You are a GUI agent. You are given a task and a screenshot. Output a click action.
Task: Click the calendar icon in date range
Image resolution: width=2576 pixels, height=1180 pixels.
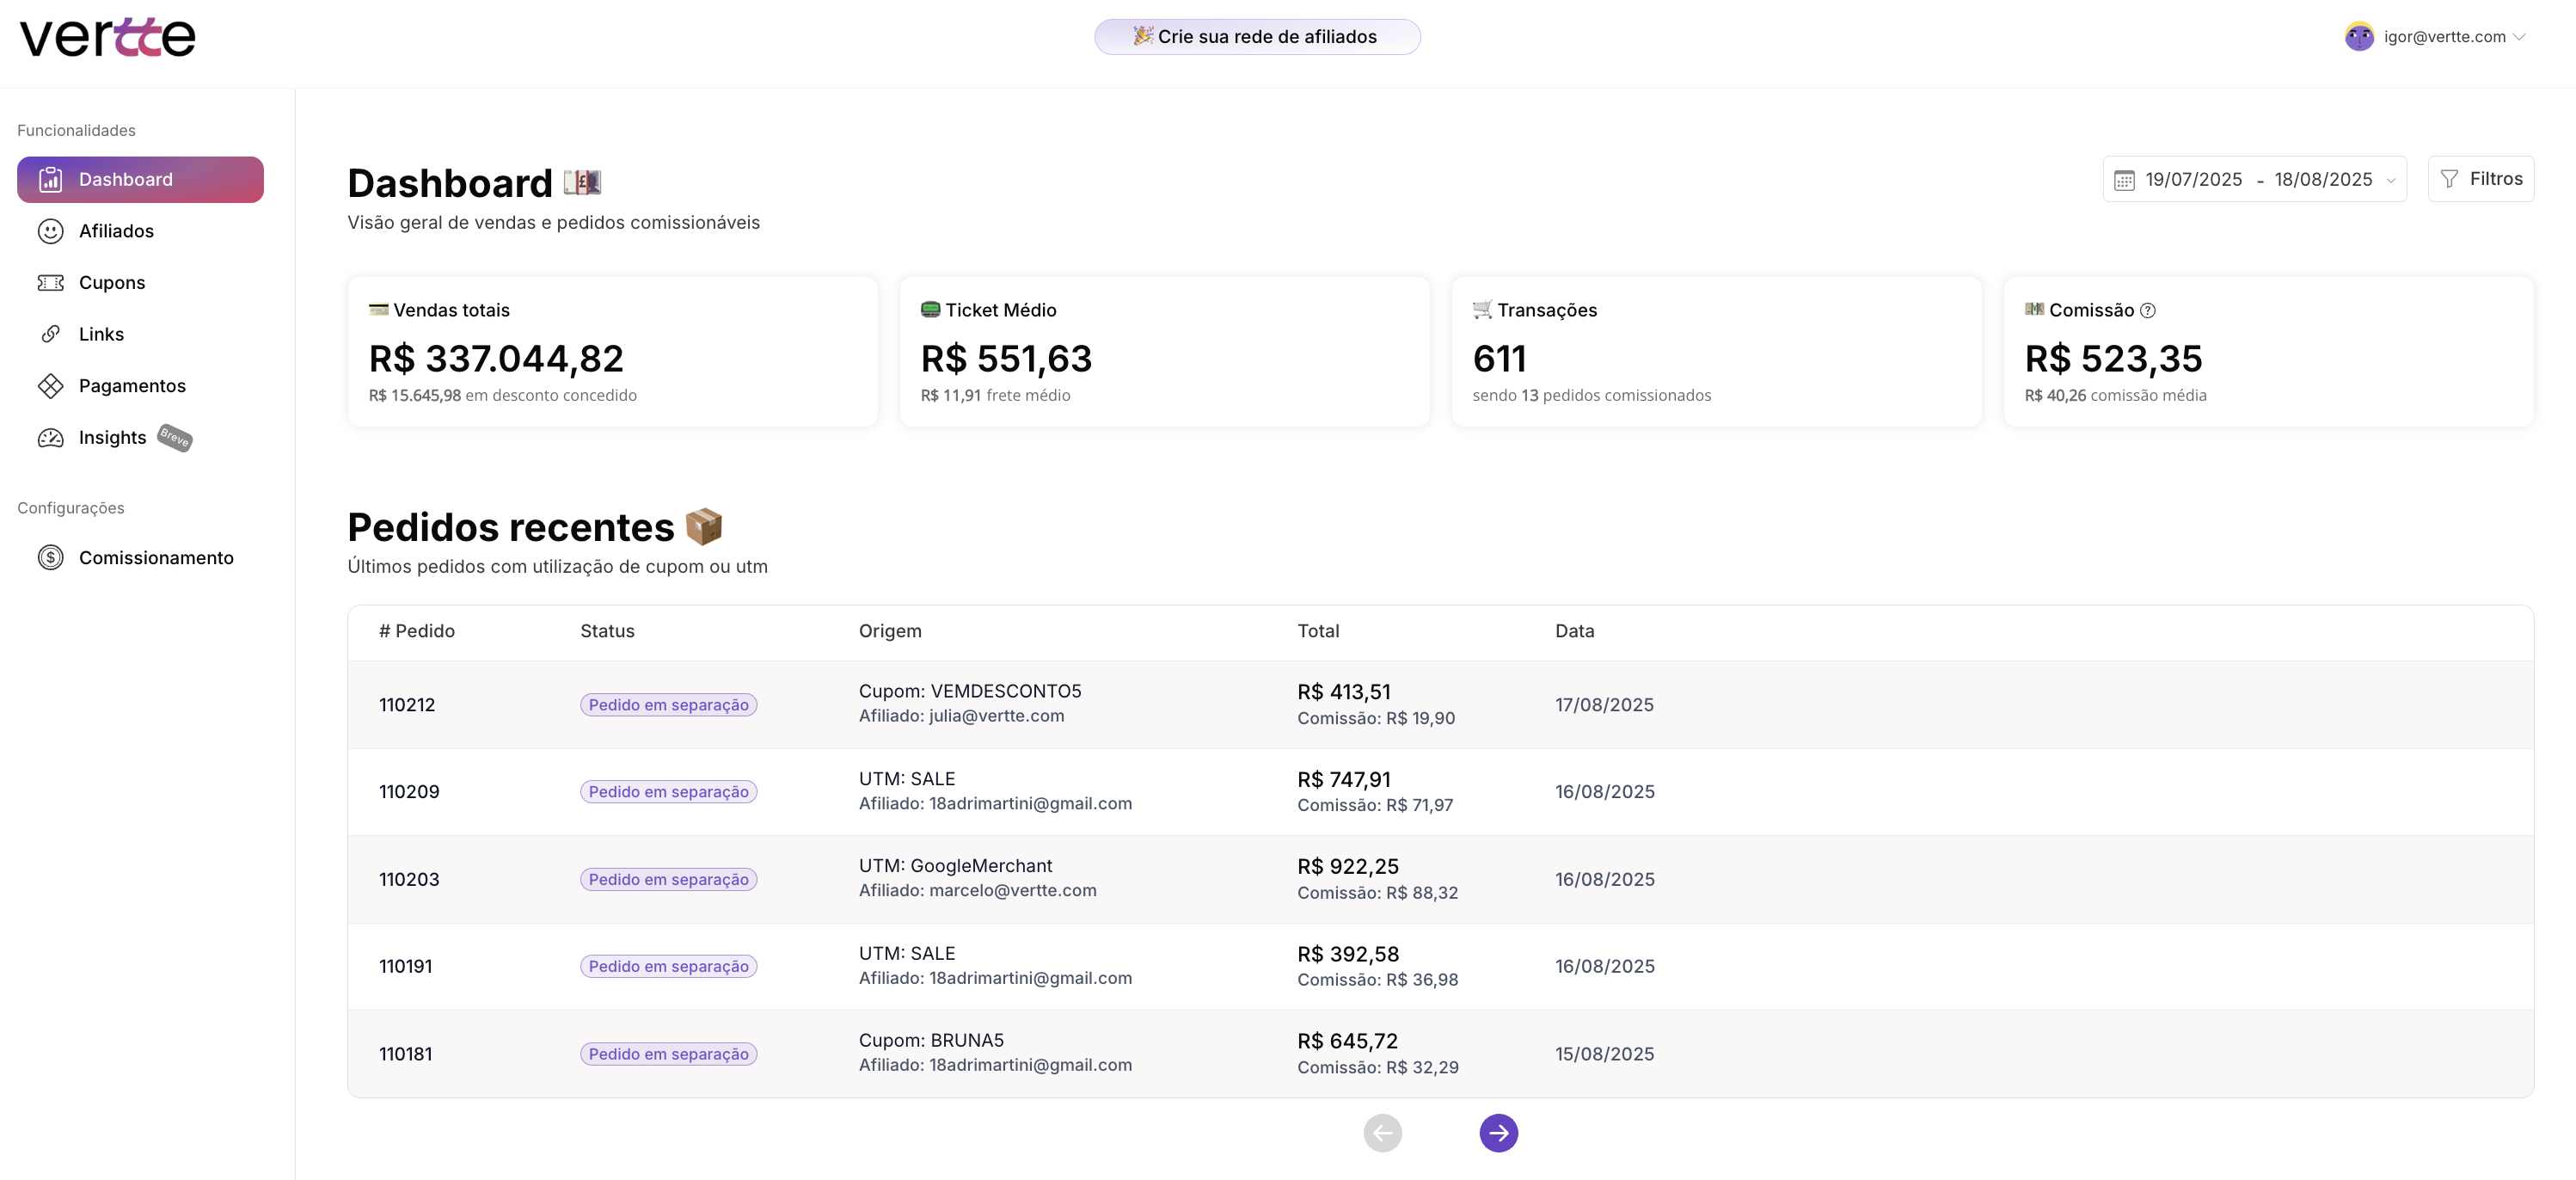pos(2124,180)
